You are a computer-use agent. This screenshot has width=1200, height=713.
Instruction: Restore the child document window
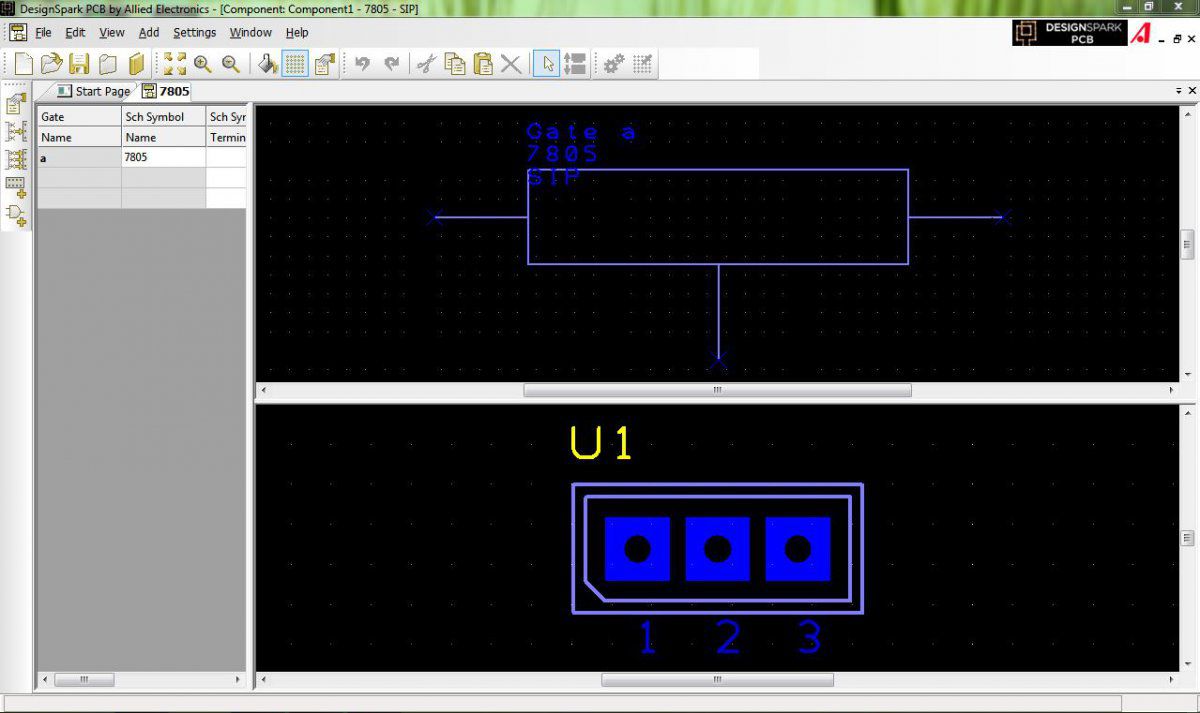coord(1177,38)
